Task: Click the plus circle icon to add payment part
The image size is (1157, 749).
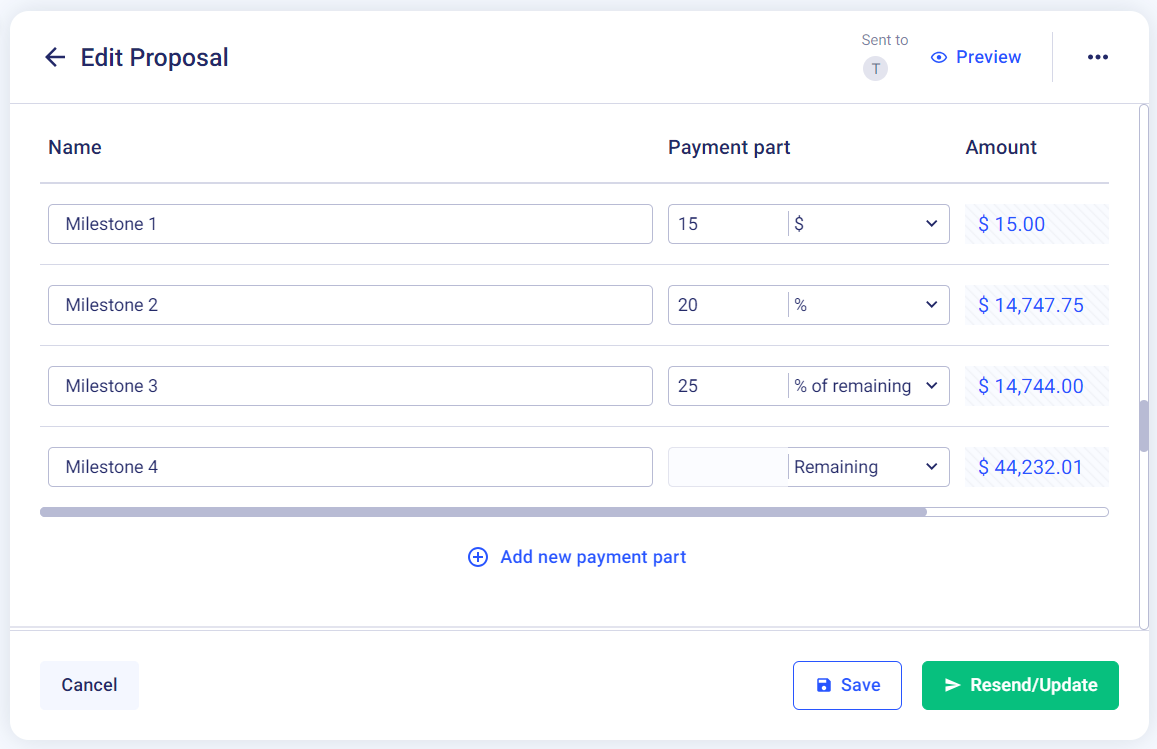Action: click(x=477, y=557)
